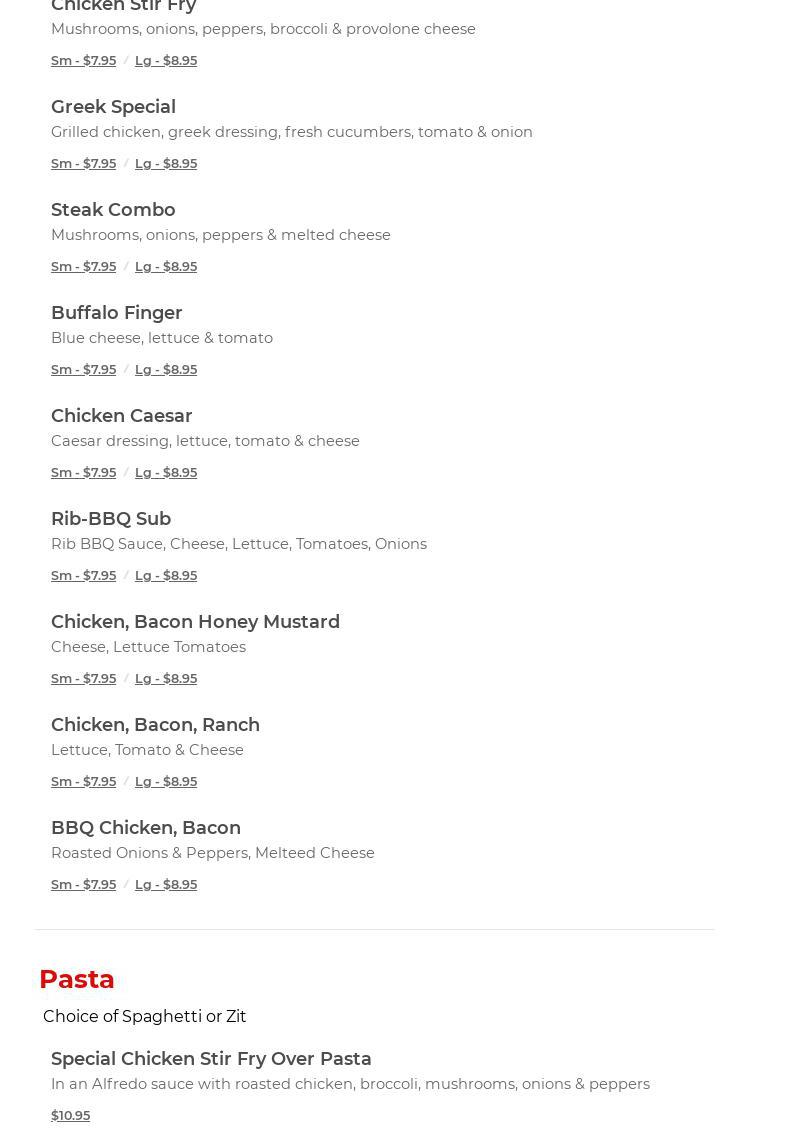Select large Rib-BBQ Sub price link
This screenshot has height=1137, width=785.
coord(166,575)
